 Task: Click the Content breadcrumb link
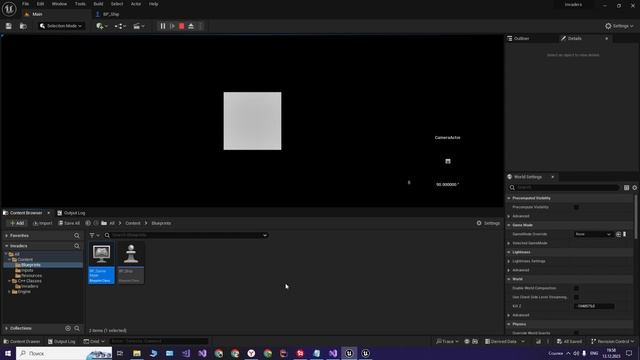[x=133, y=223]
